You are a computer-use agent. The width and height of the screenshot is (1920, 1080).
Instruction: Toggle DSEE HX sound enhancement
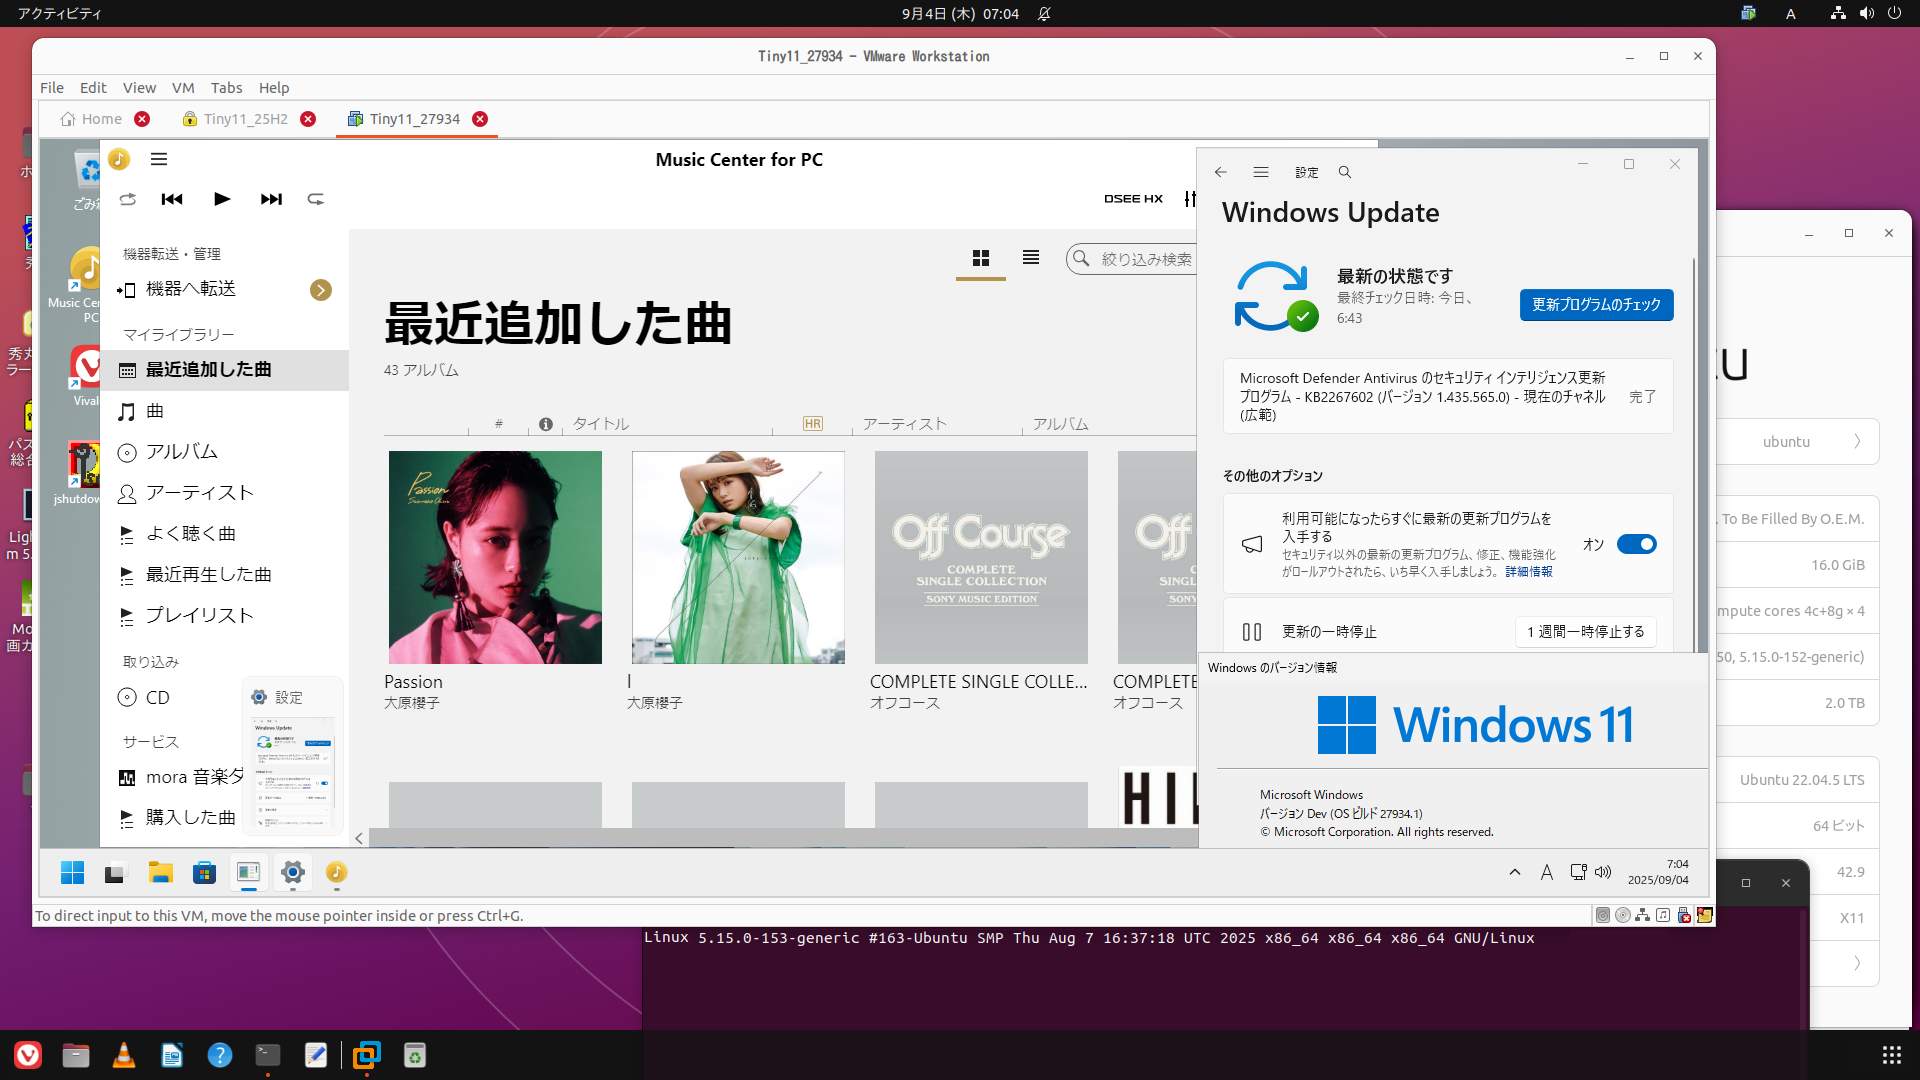(x=1133, y=199)
